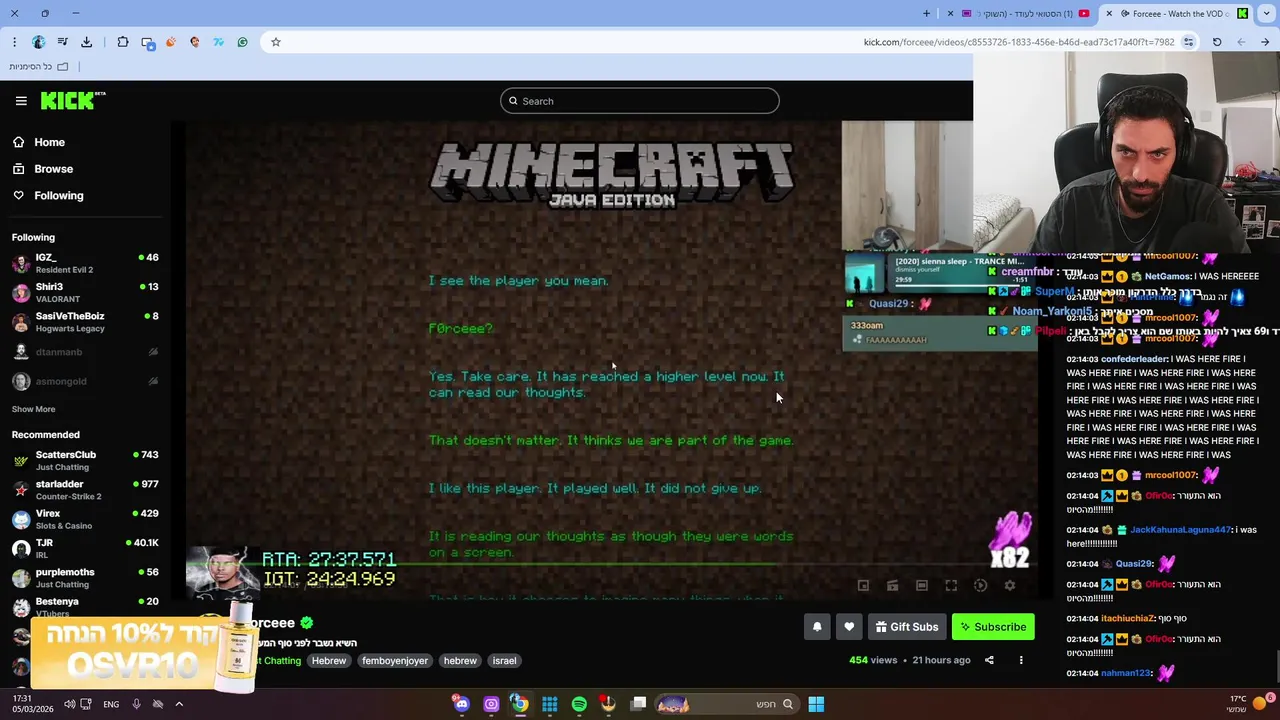Open playback speed control in player
Viewport: 1280px width, 720px height.
[x=981, y=586]
